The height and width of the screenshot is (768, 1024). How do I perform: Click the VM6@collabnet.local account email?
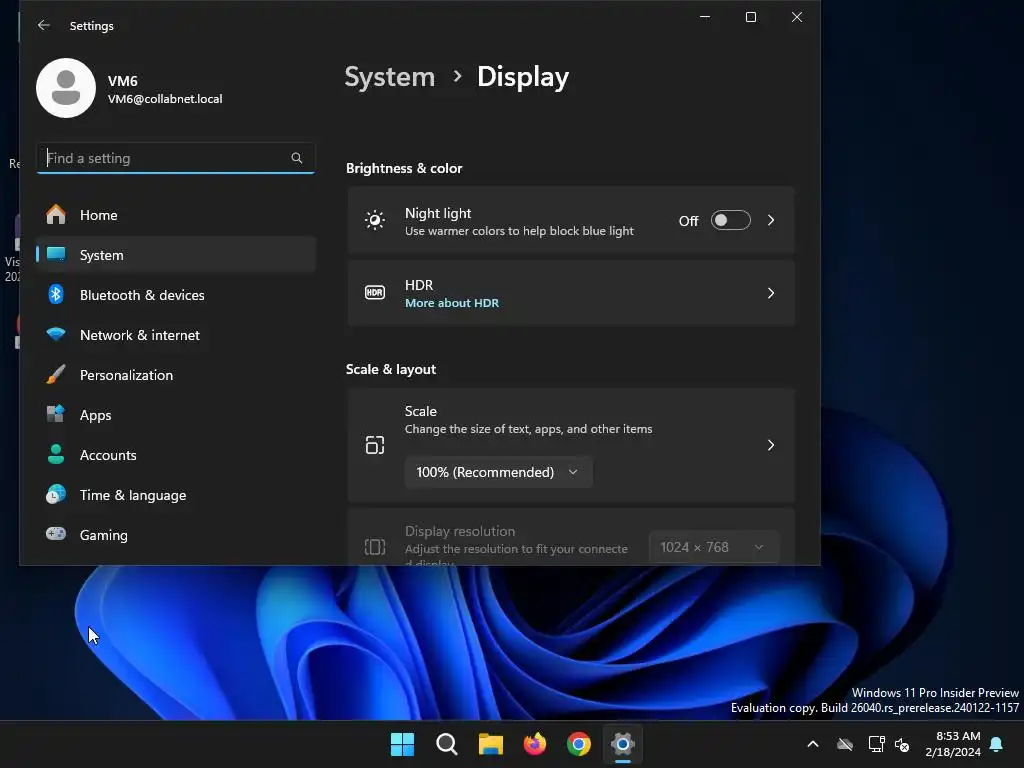(165, 99)
